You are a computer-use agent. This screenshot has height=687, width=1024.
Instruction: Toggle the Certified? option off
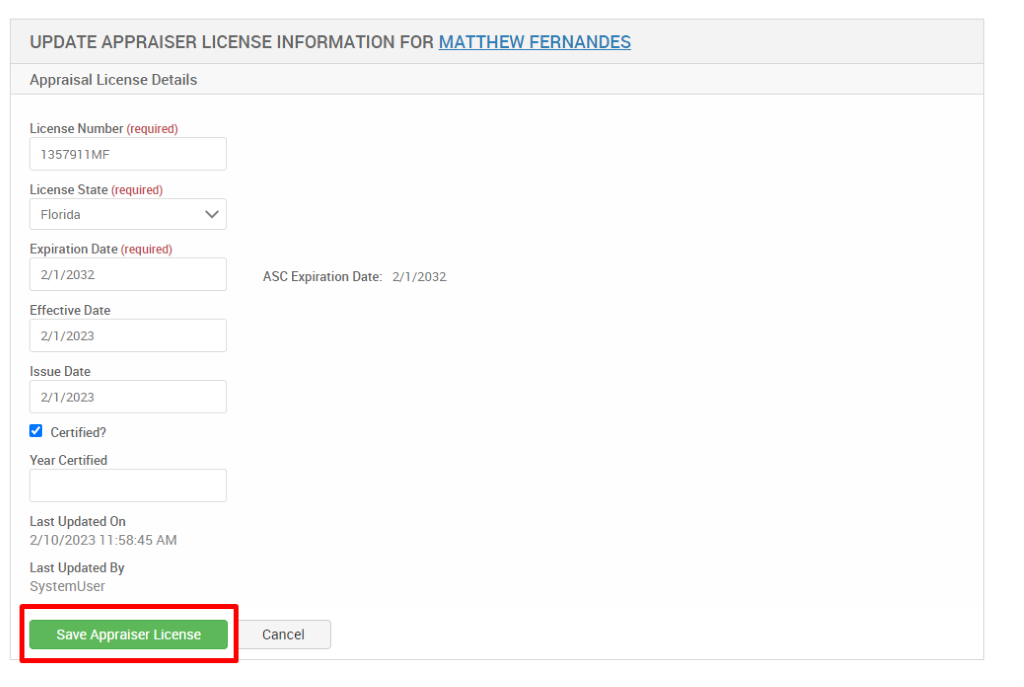coord(35,430)
